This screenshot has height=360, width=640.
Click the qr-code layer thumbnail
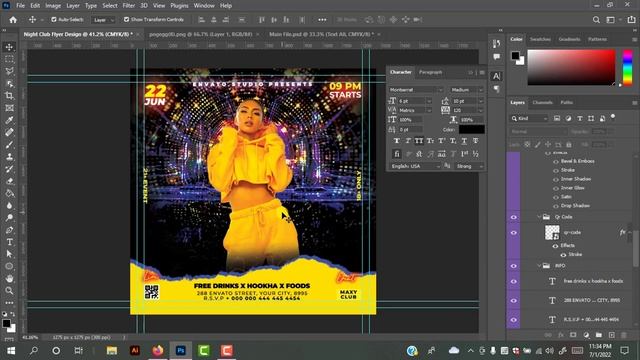552,233
